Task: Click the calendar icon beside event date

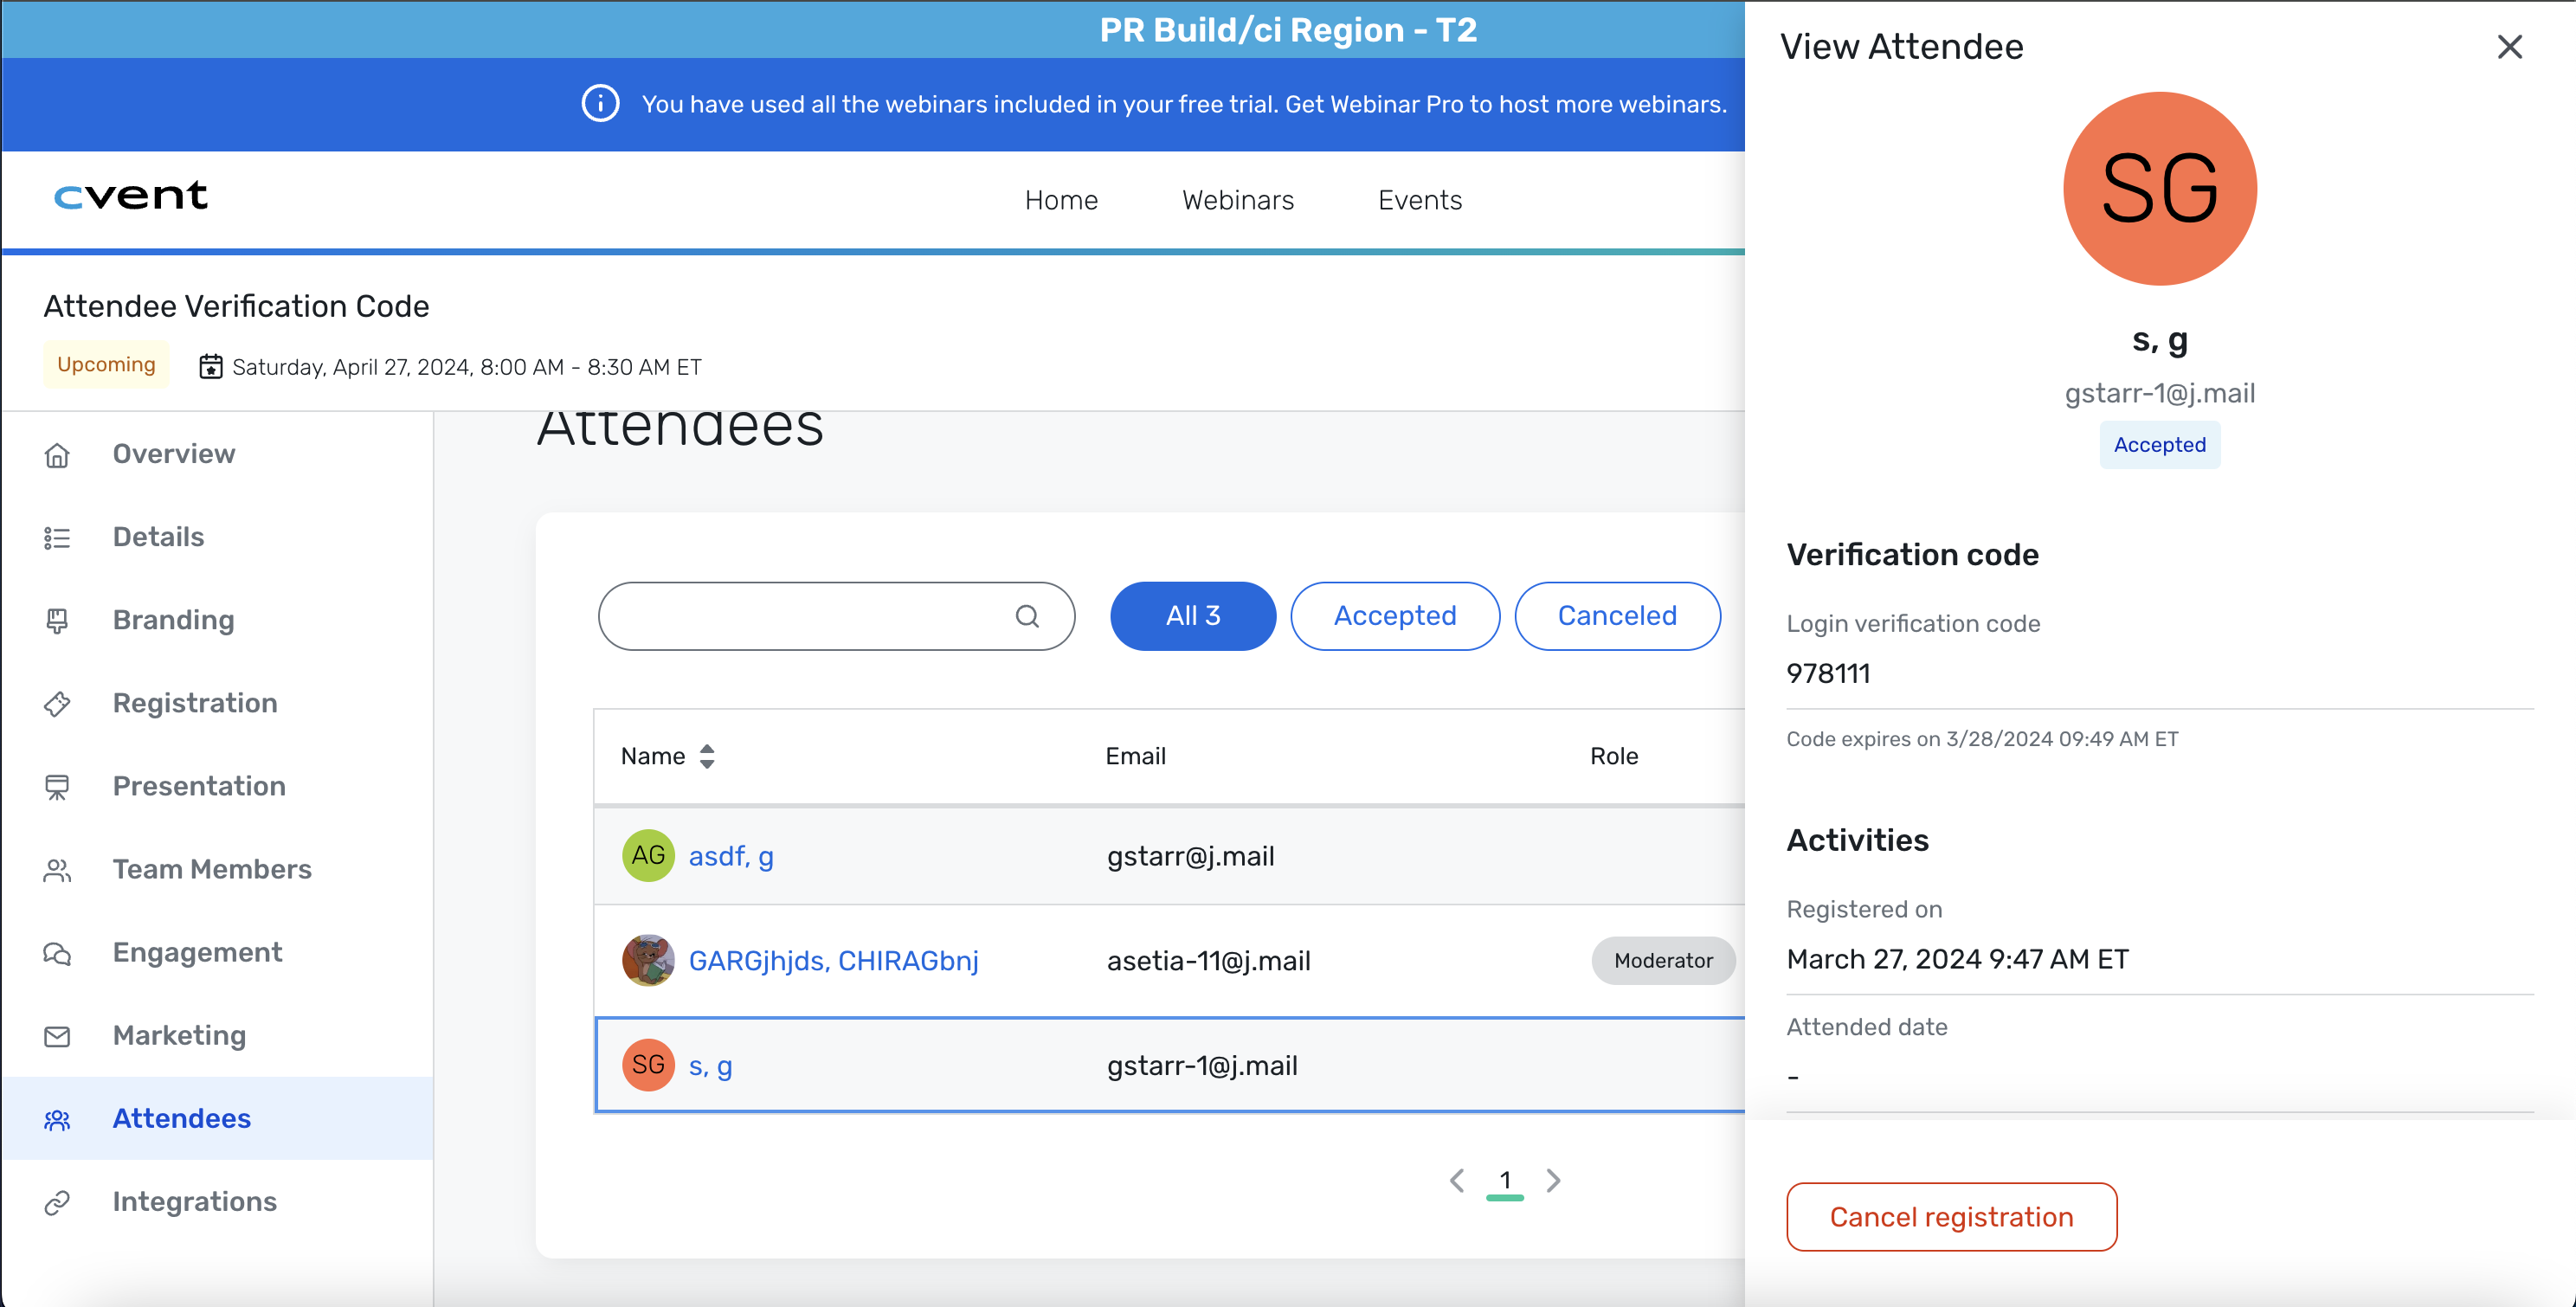Action: [x=210, y=366]
